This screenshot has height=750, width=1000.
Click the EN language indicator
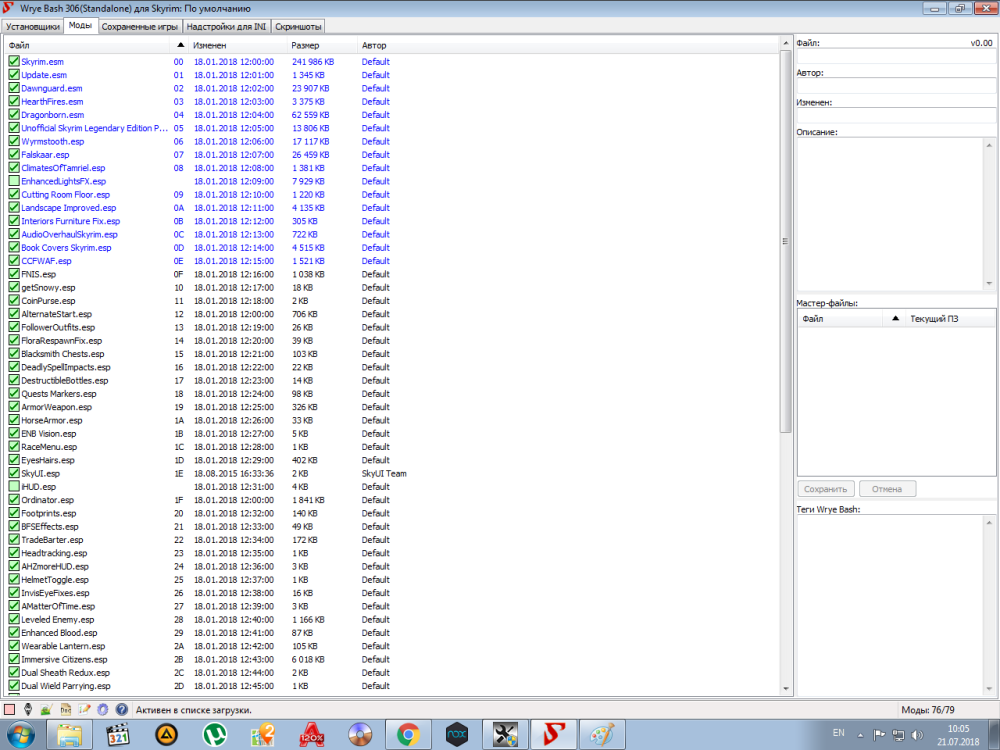pos(838,733)
